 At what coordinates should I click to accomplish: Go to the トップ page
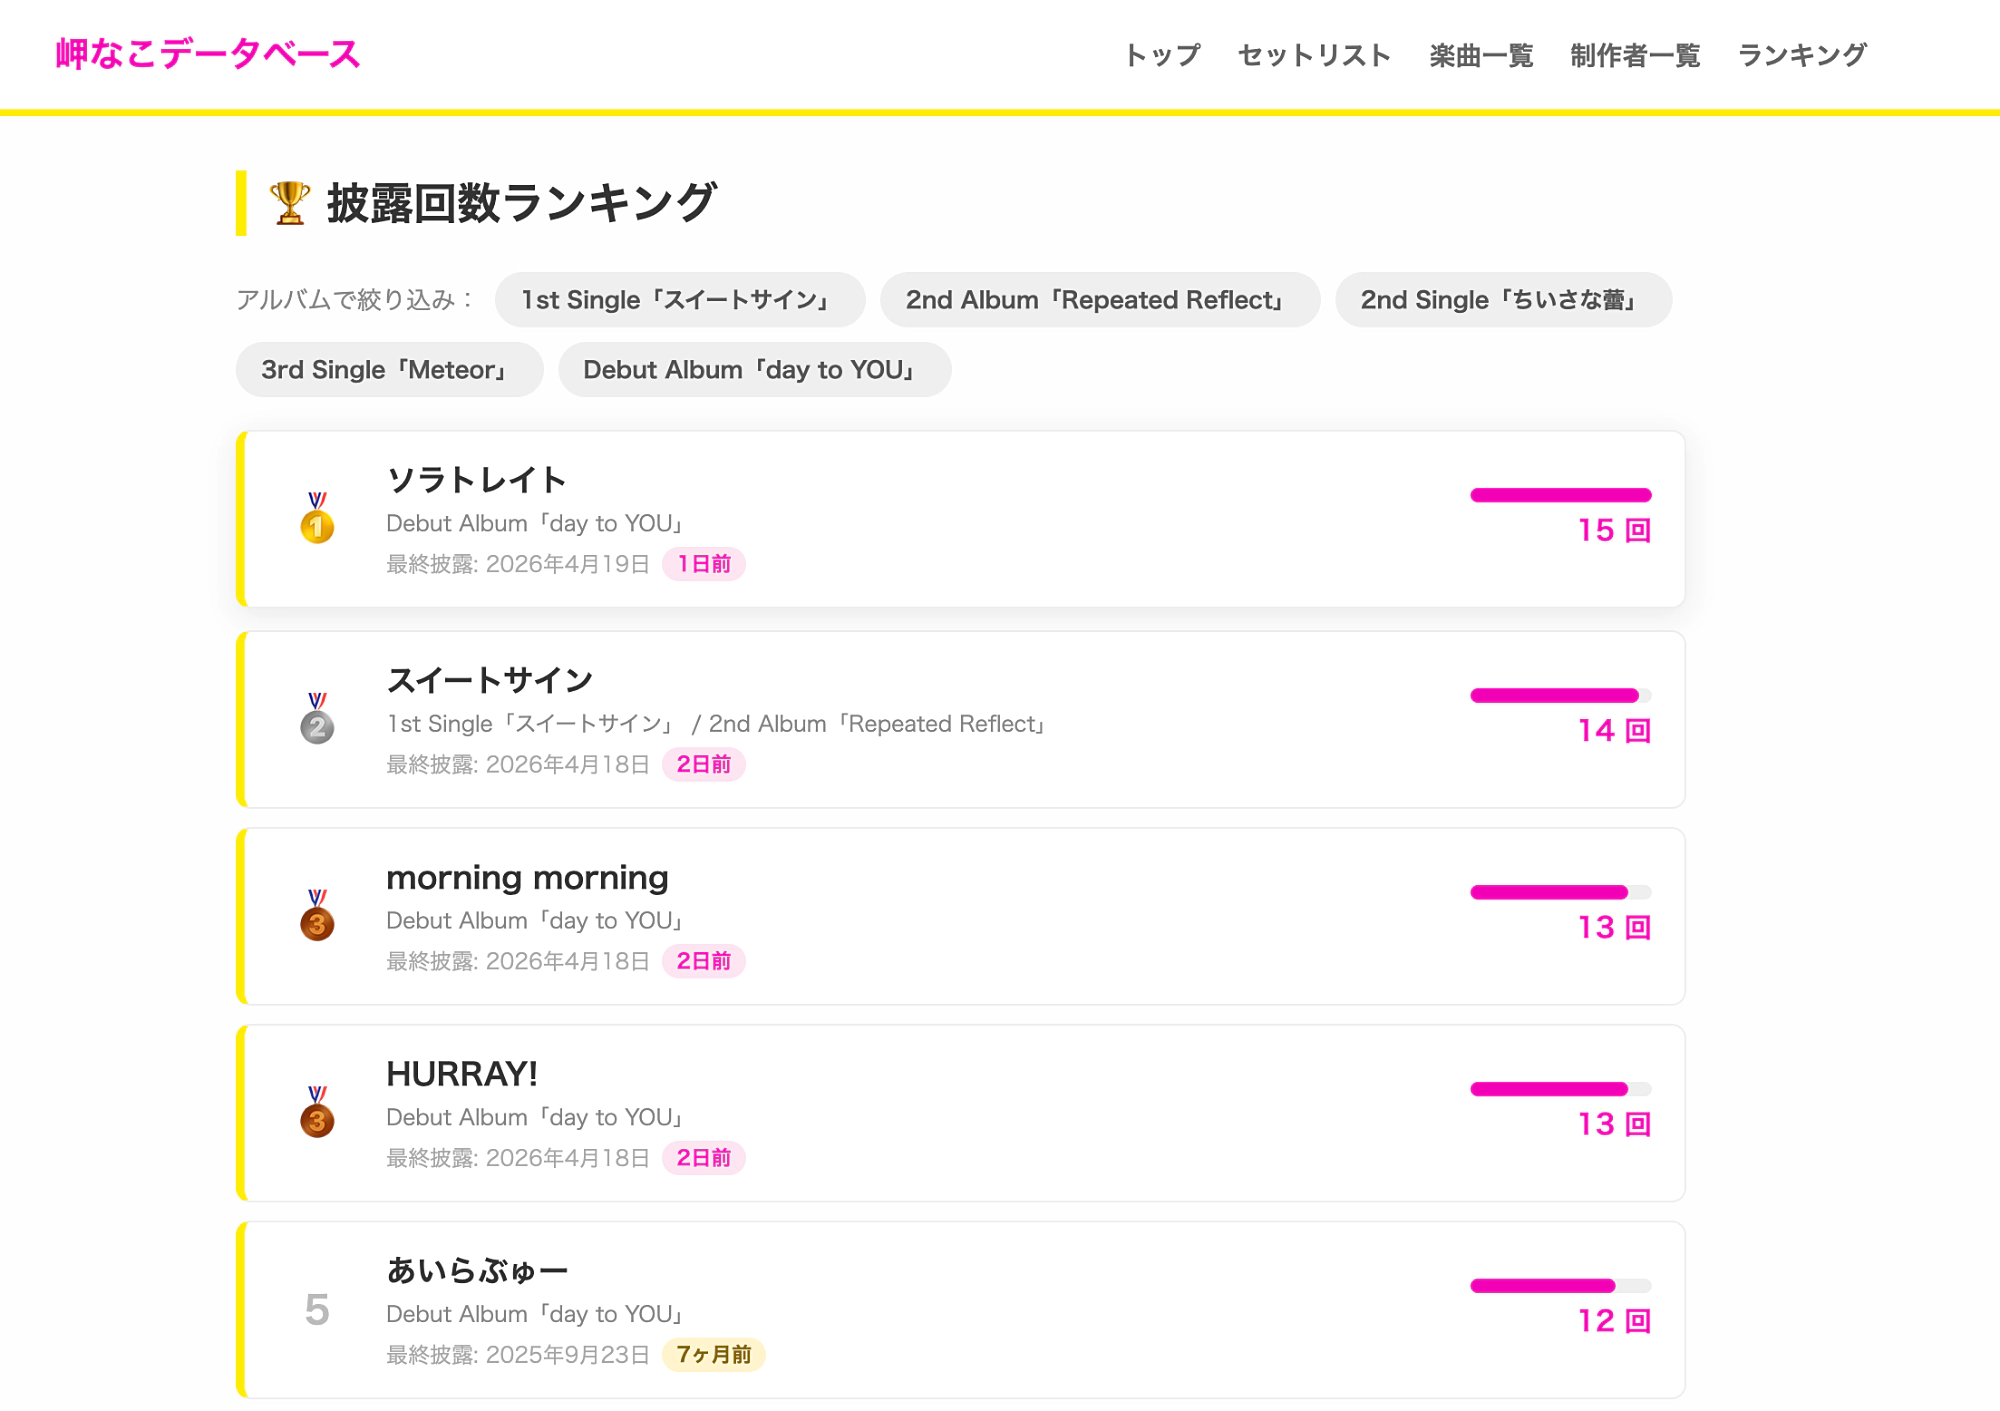click(1162, 55)
